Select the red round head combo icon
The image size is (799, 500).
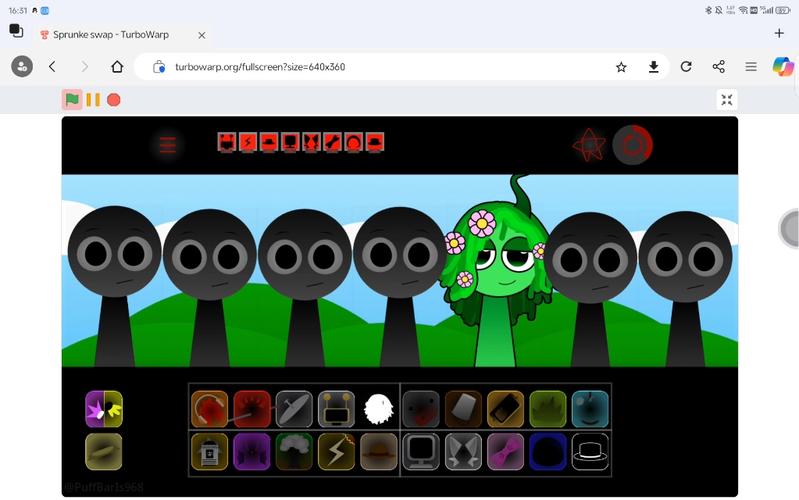click(x=354, y=142)
